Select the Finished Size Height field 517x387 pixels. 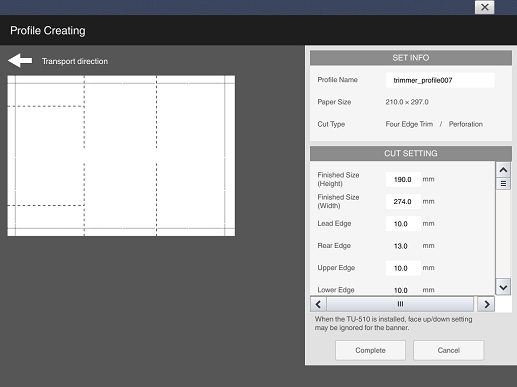pyautogui.click(x=403, y=179)
